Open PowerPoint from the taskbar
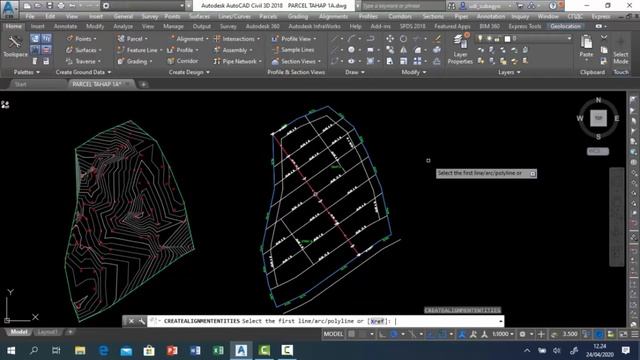 click(172, 350)
